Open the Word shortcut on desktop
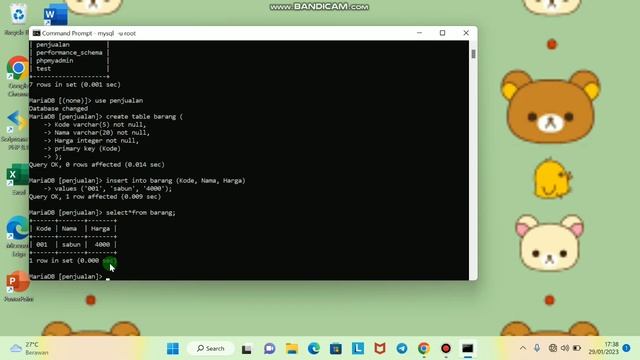Screen dimensions: 640x360 coord(56,15)
